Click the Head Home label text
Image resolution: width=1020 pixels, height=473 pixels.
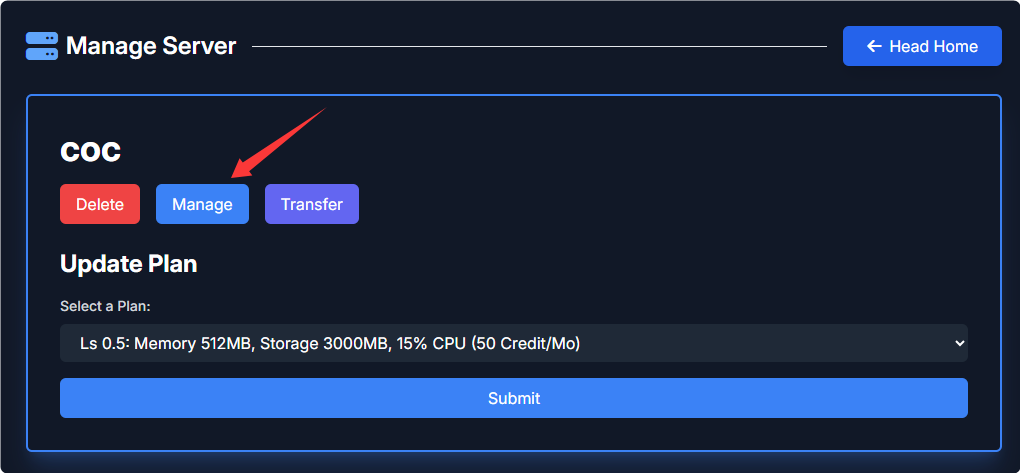click(x=933, y=46)
